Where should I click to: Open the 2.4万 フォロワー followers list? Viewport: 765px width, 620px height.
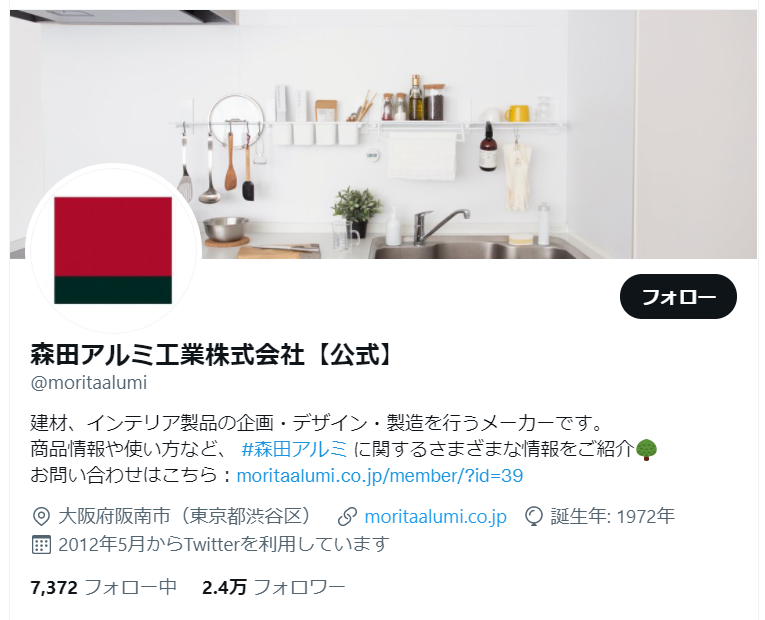(274, 587)
